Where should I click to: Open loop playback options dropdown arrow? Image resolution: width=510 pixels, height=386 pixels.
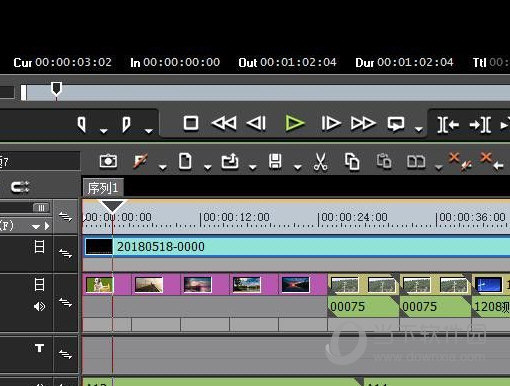(x=419, y=129)
